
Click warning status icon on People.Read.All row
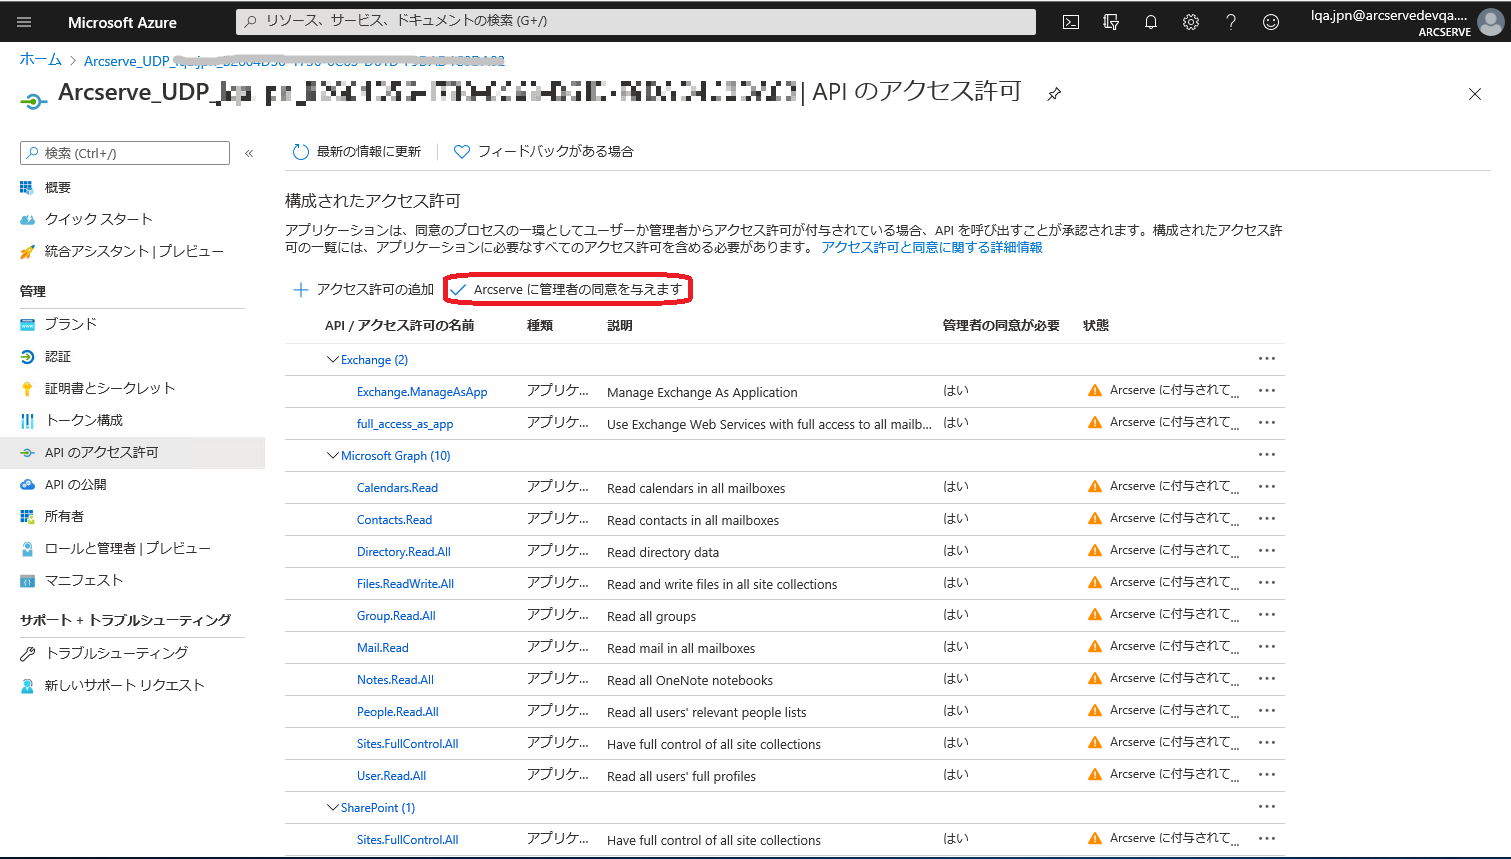point(1095,711)
